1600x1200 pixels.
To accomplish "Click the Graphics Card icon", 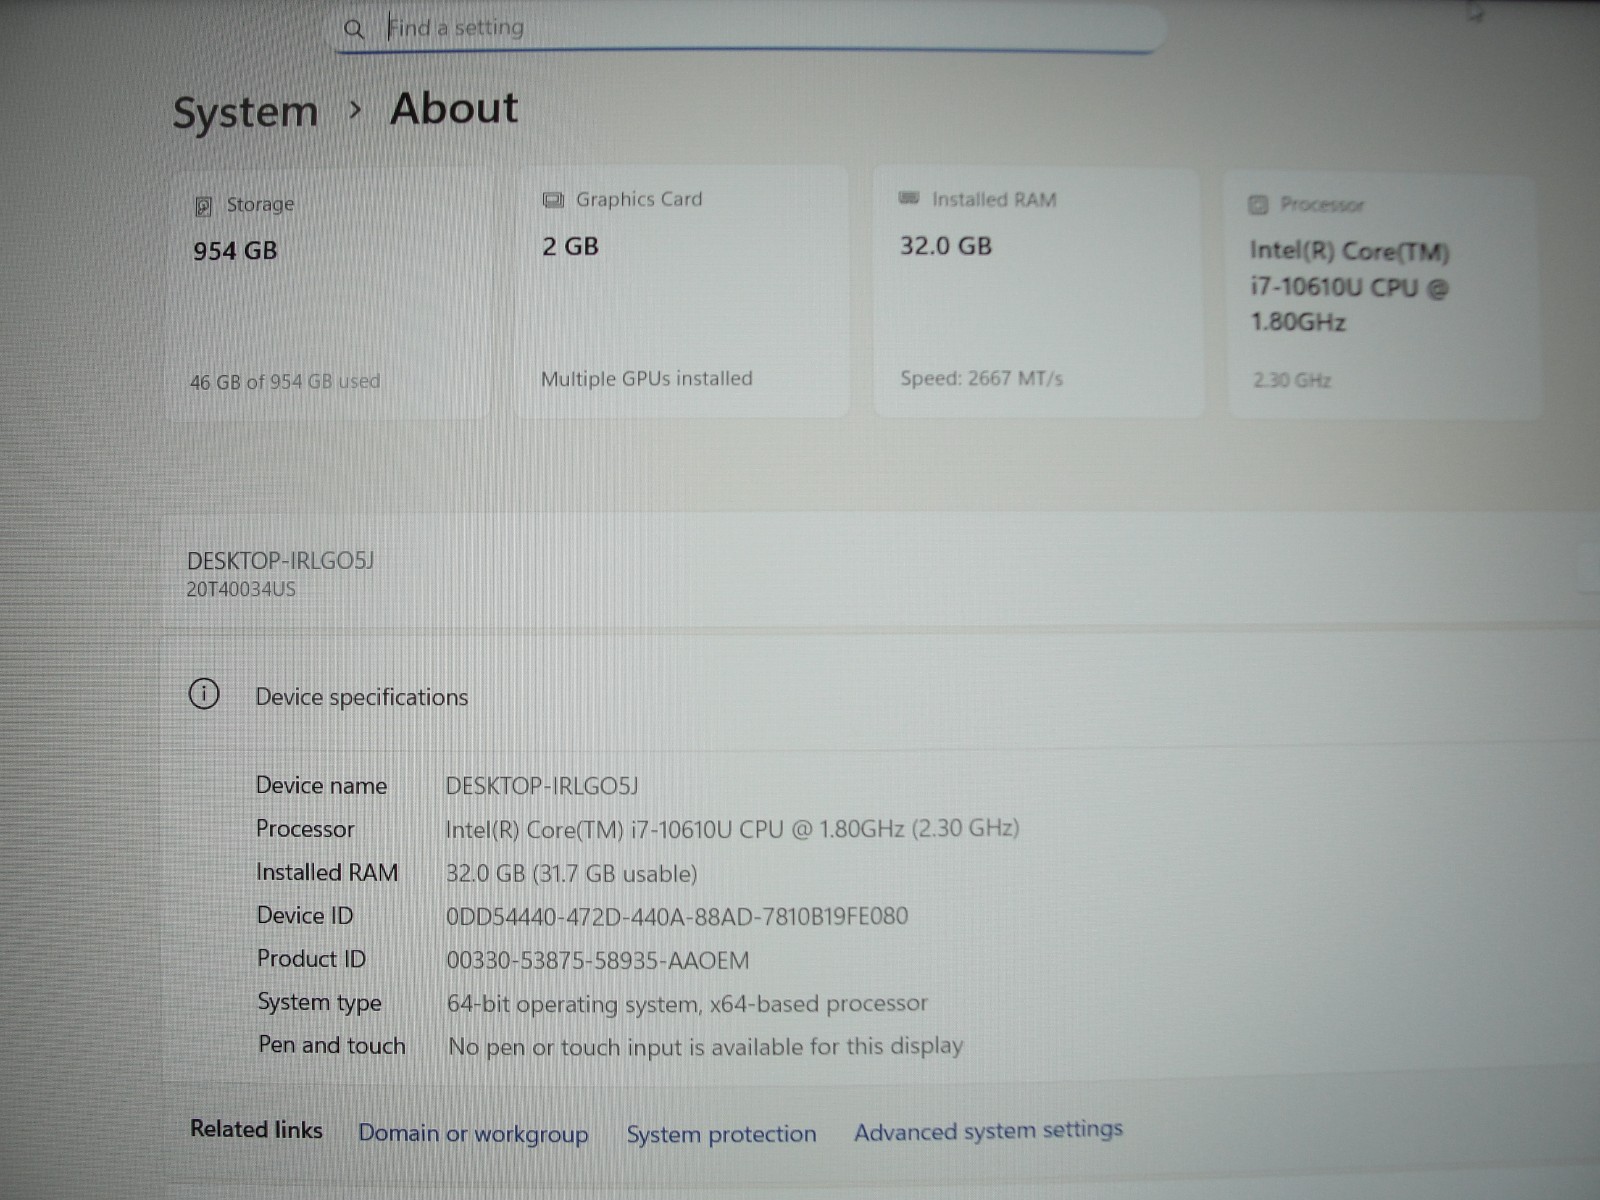I will click(553, 200).
